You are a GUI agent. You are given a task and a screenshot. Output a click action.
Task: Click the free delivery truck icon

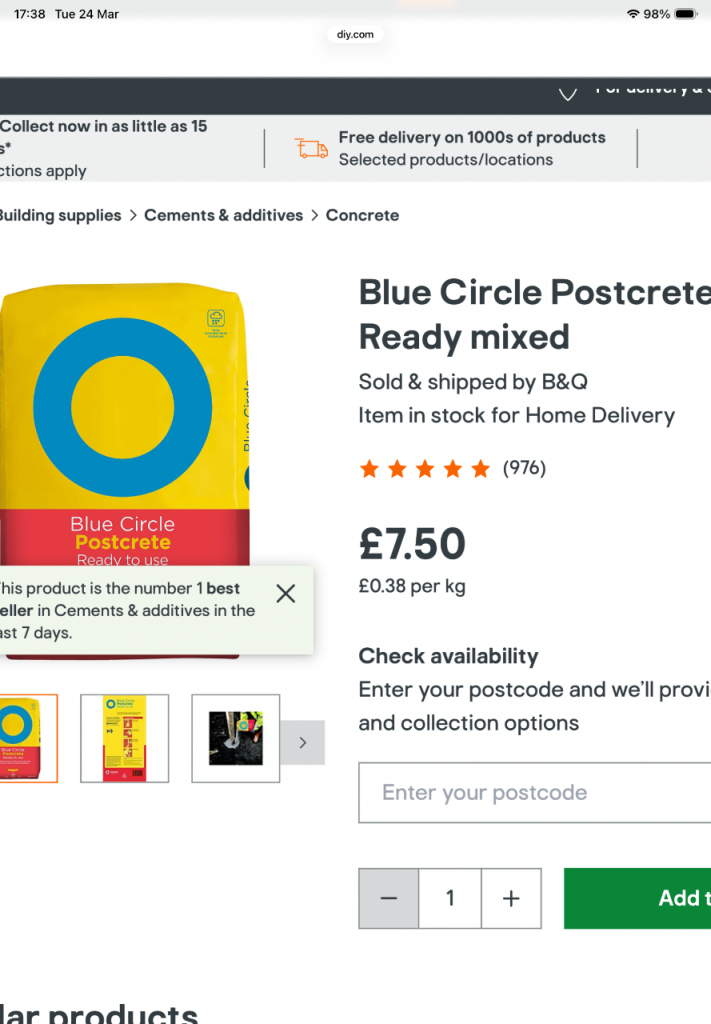click(311, 148)
